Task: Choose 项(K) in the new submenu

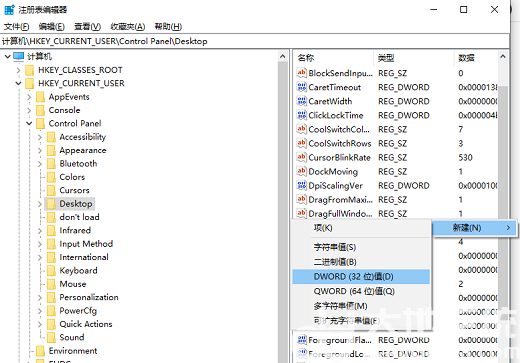Action: [x=361, y=228]
